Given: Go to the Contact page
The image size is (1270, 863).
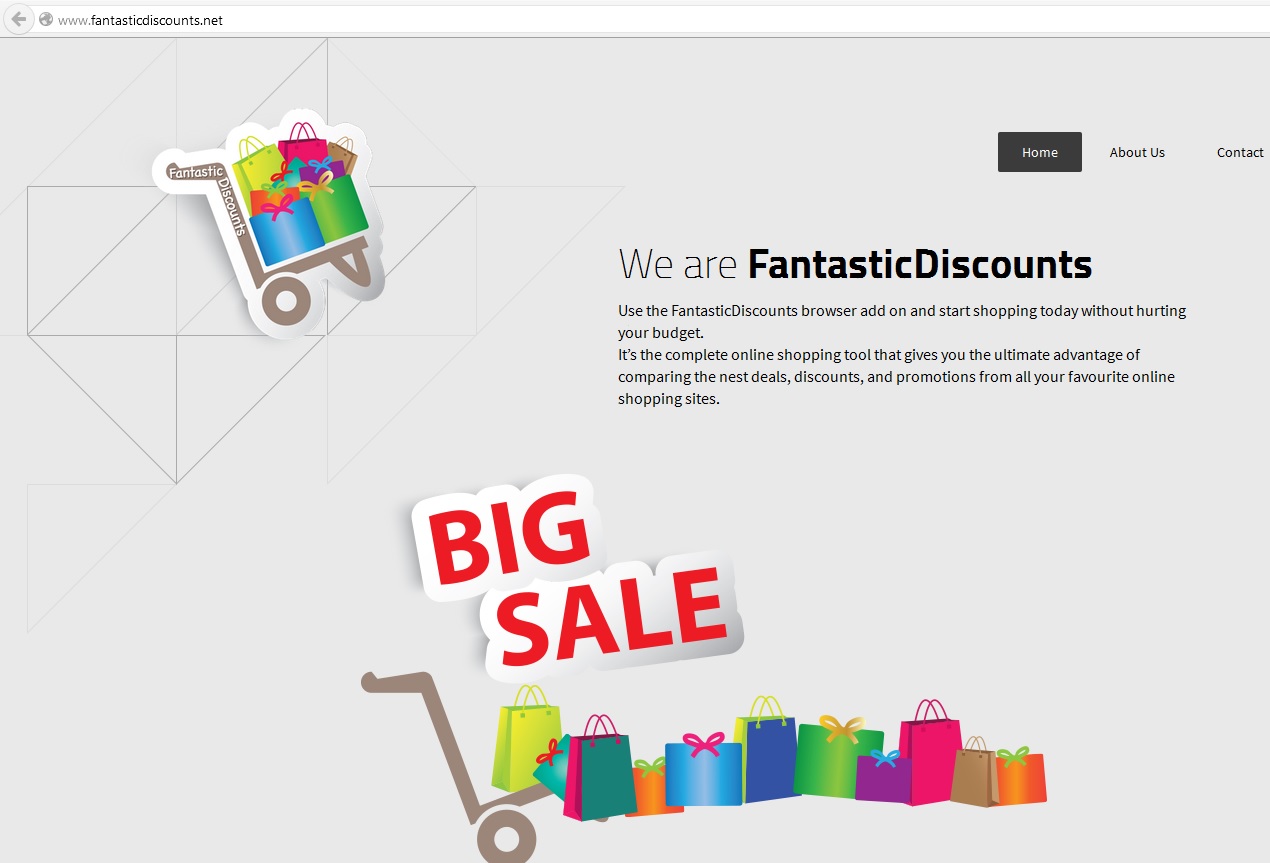Looking at the screenshot, I should (x=1240, y=152).
